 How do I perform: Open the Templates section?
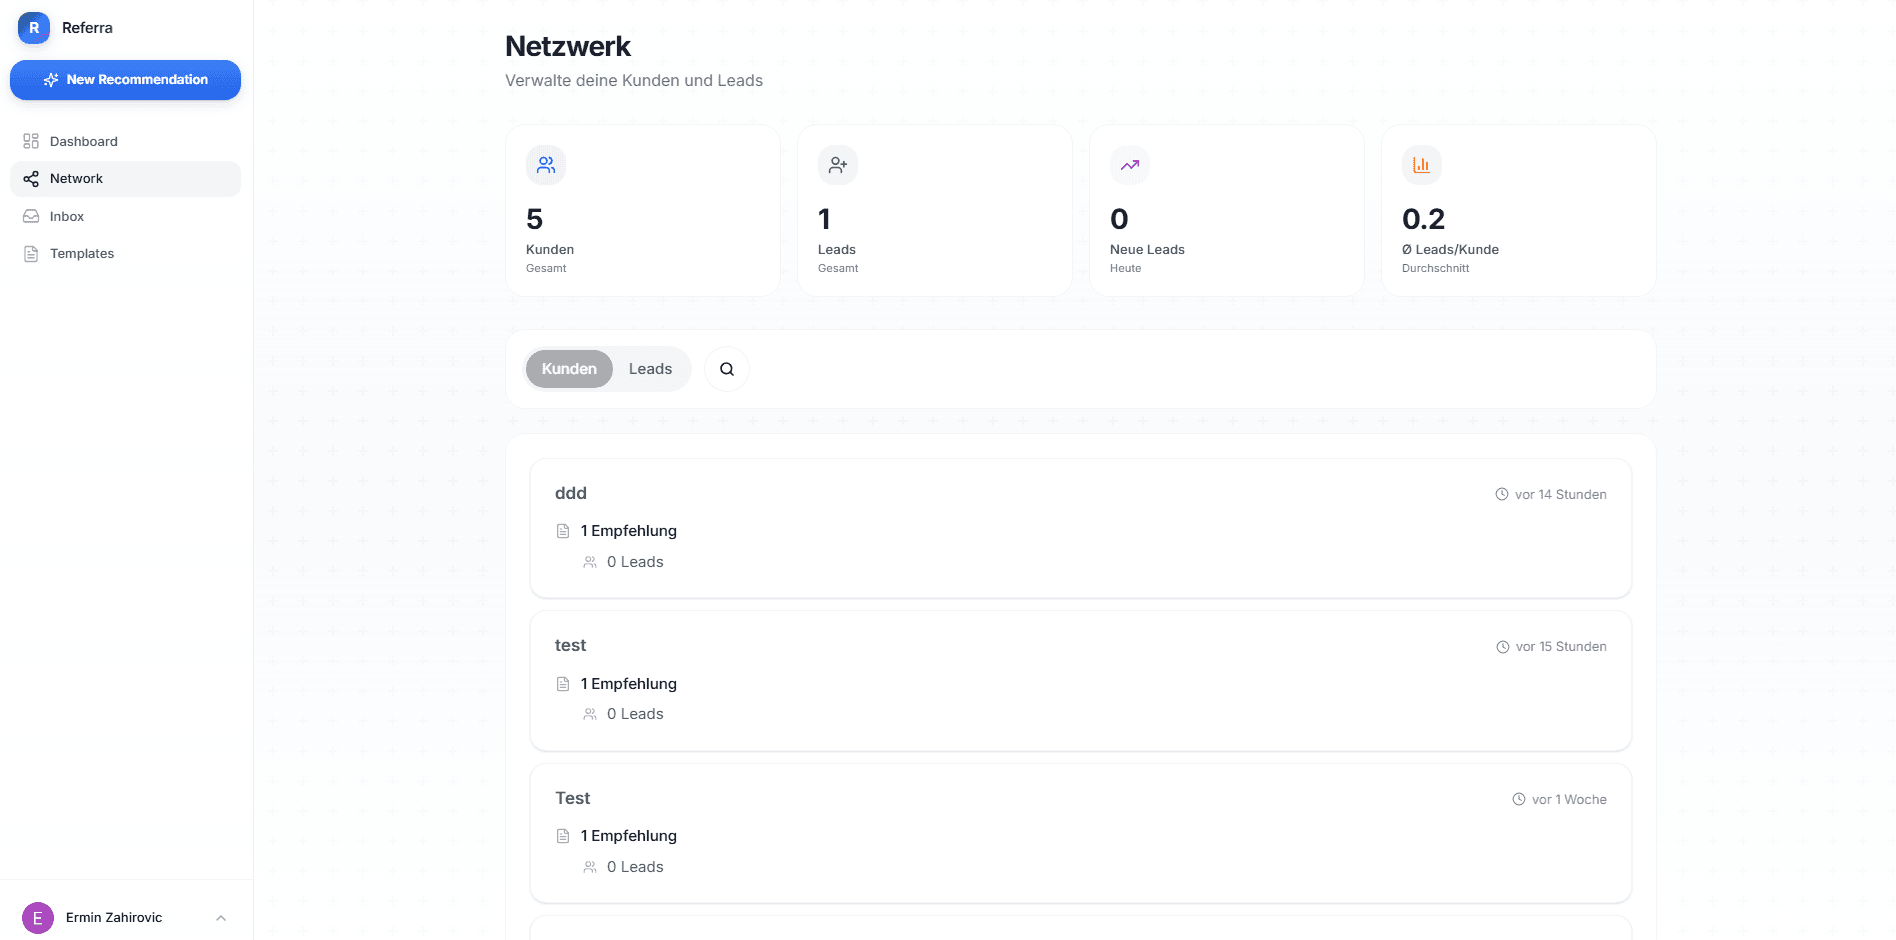pos(125,254)
